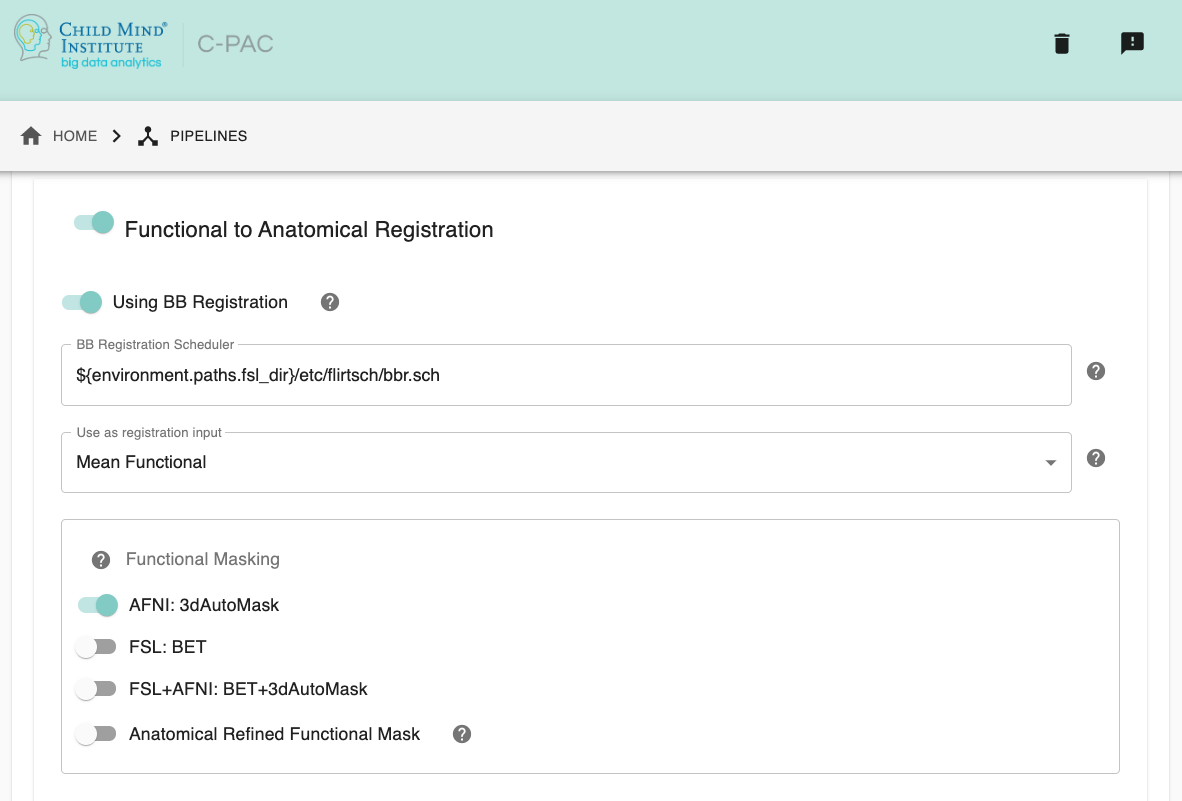Toggle Functional to Anatomical Registration switch
The height and width of the screenshot is (801, 1182).
[x=94, y=223]
